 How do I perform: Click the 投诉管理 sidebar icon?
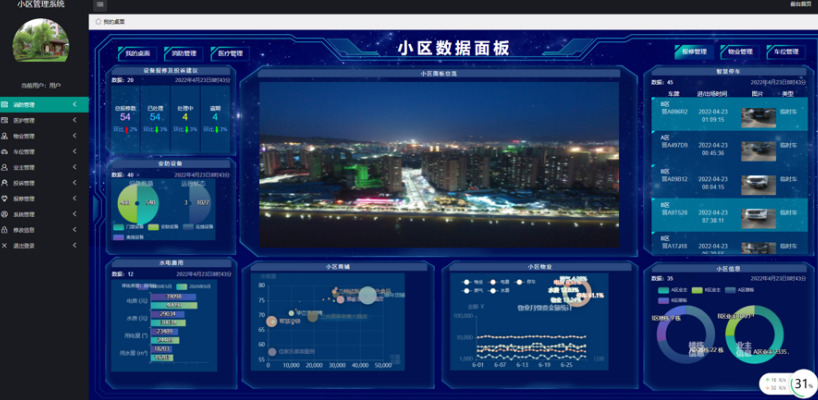coord(5,183)
